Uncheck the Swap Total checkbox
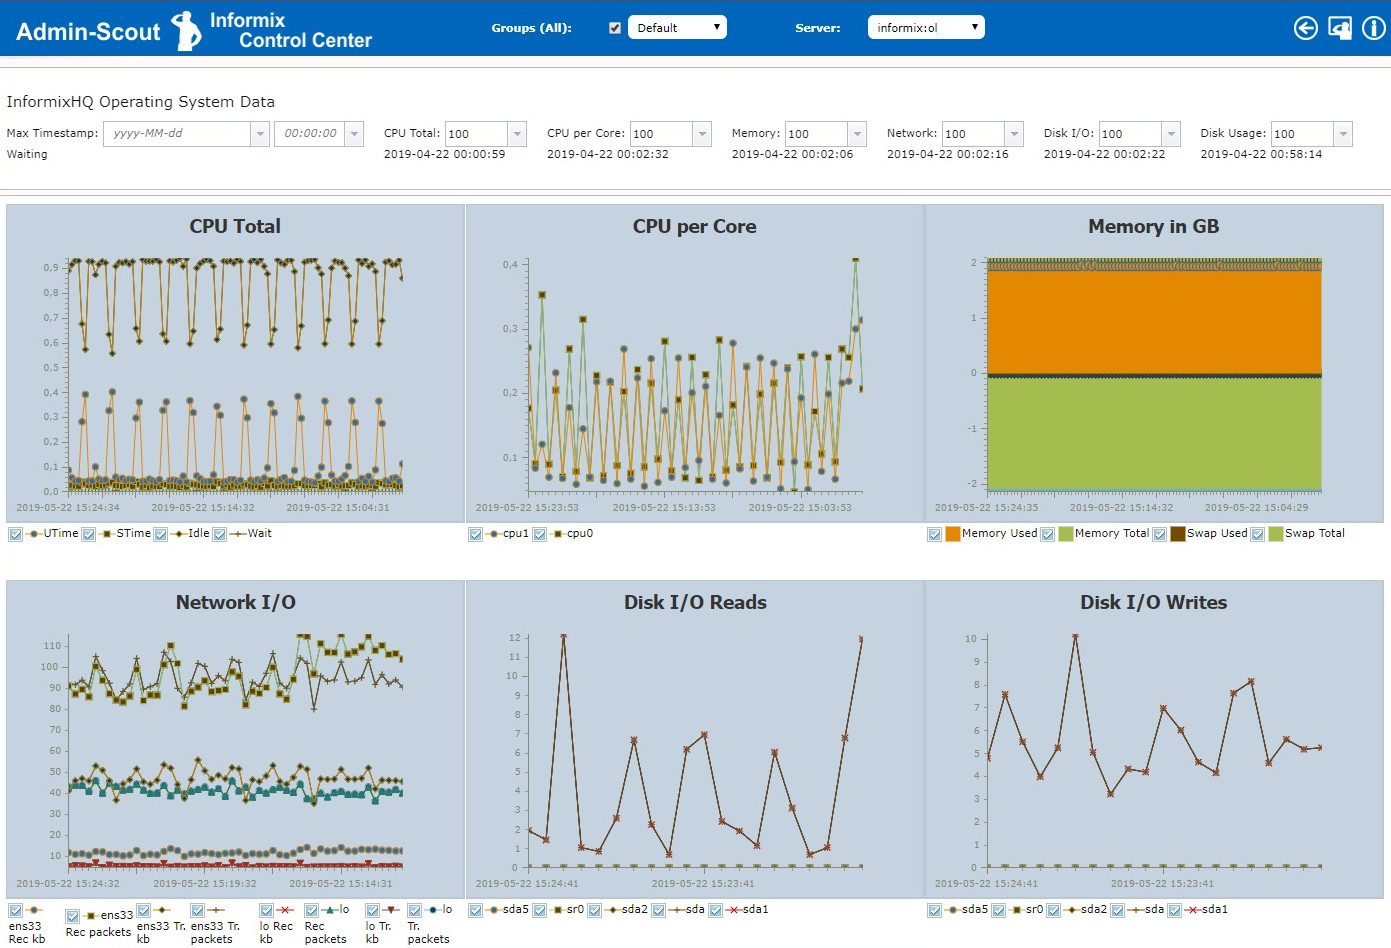The image size is (1391, 948). coord(1258,534)
